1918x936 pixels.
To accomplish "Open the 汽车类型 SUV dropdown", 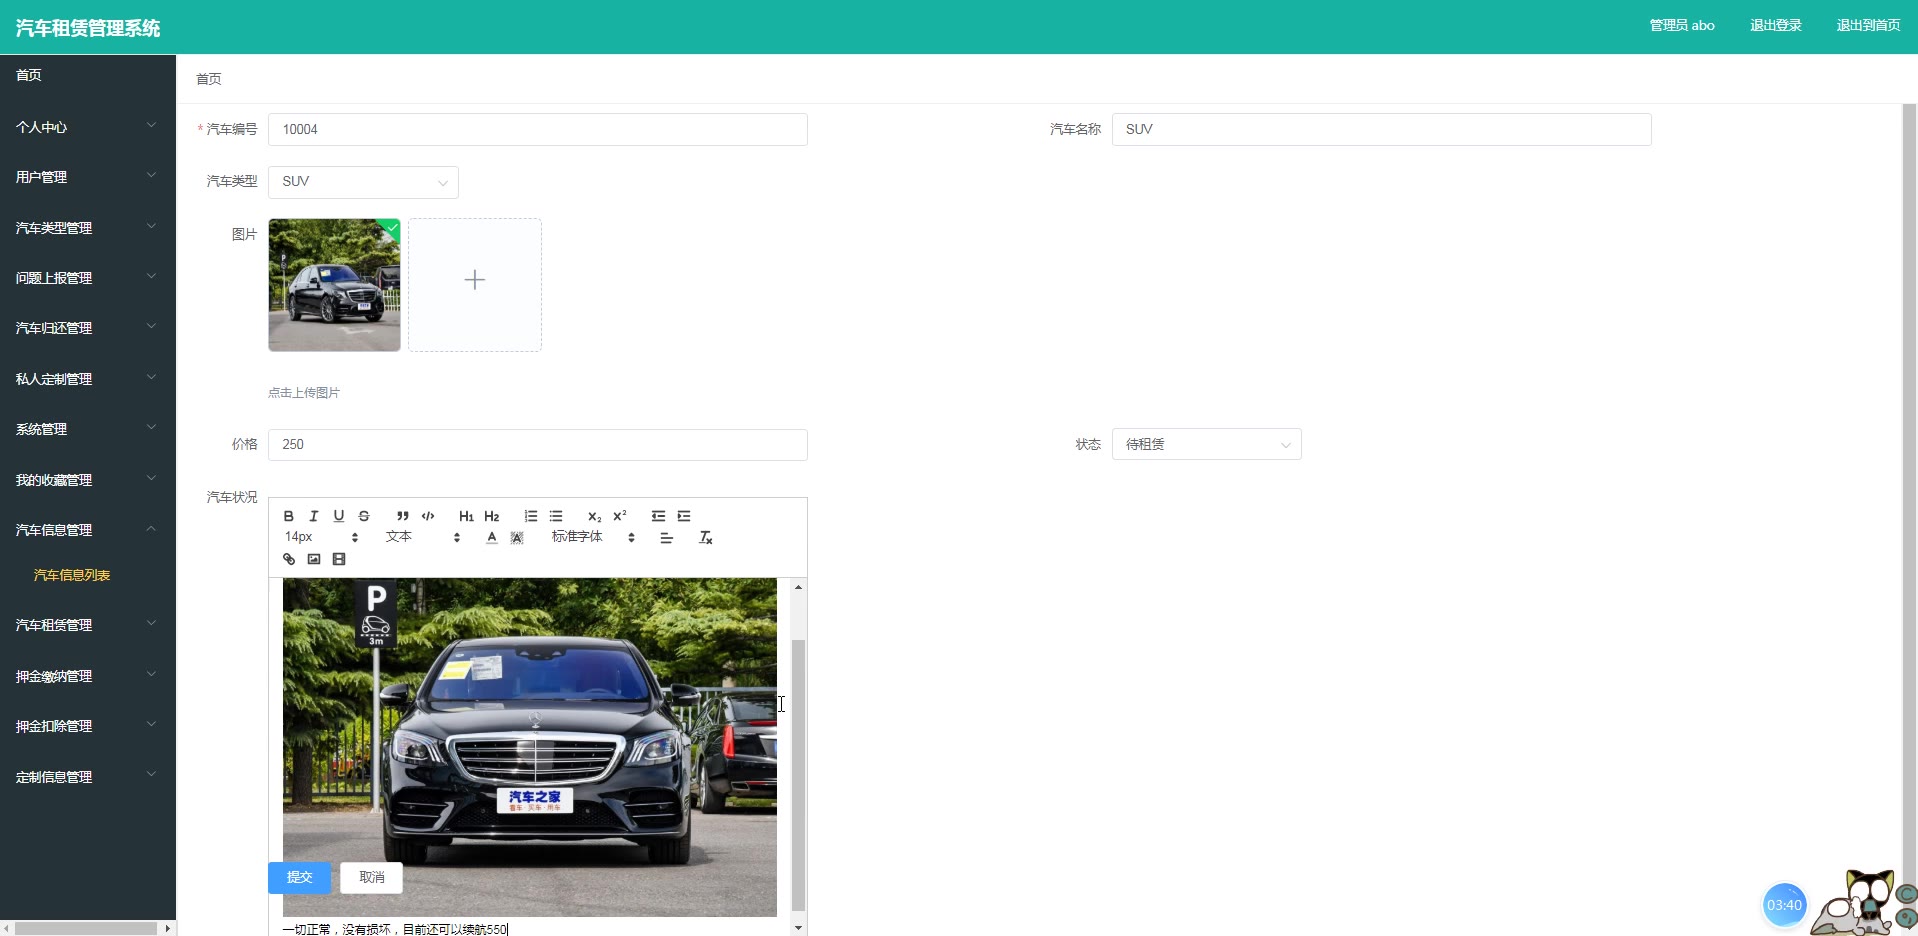I will (363, 182).
